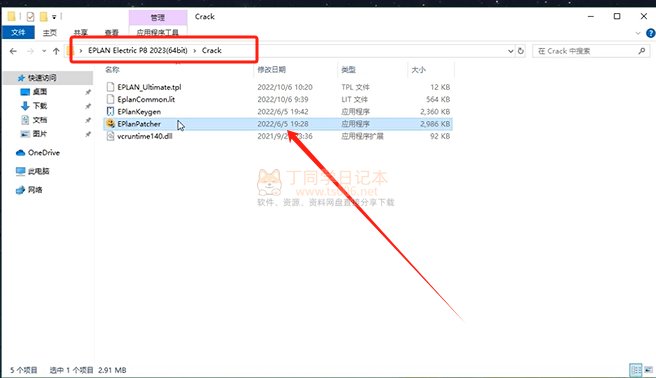This screenshot has height=378, width=656.
Task: Click the EPLAN Electric P8 2023 breadcrumb
Action: pos(138,50)
